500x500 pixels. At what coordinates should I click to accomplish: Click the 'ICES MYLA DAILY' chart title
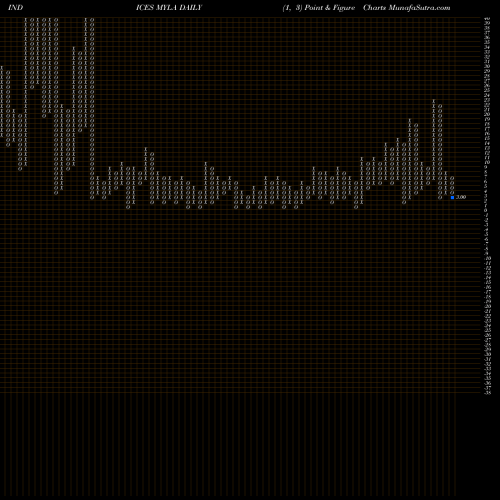pos(169,8)
